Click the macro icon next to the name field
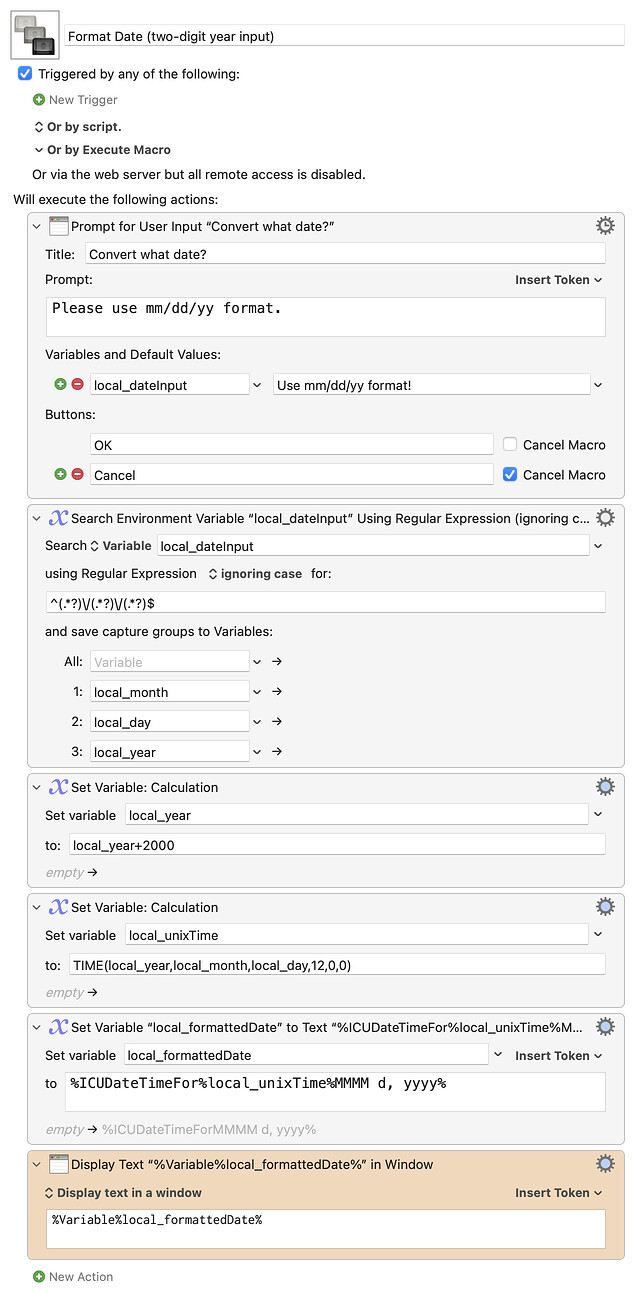 35,35
